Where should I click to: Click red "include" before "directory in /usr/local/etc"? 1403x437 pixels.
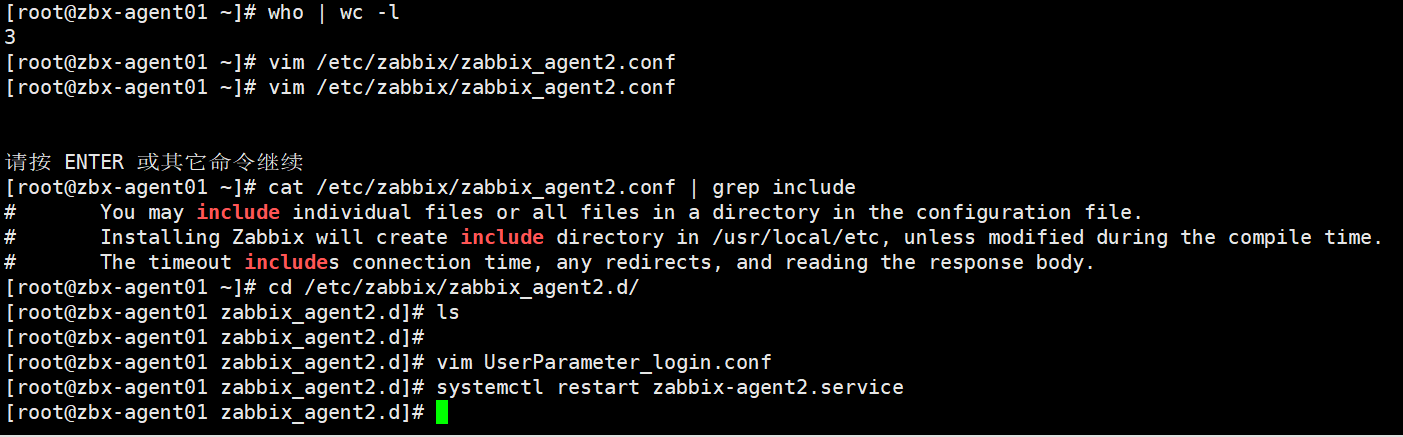click(502, 237)
